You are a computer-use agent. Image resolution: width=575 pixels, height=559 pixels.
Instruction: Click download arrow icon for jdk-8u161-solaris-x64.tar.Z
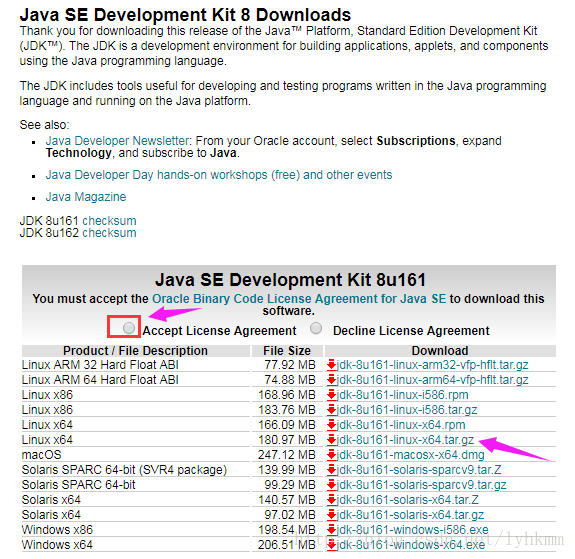point(332,500)
